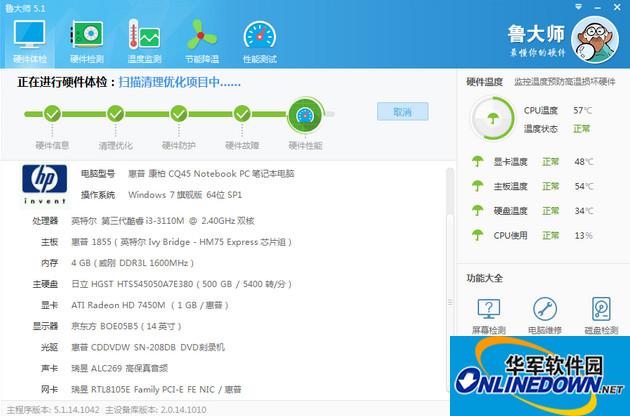Click the 网卡 RTL8105E row

tap(141, 389)
